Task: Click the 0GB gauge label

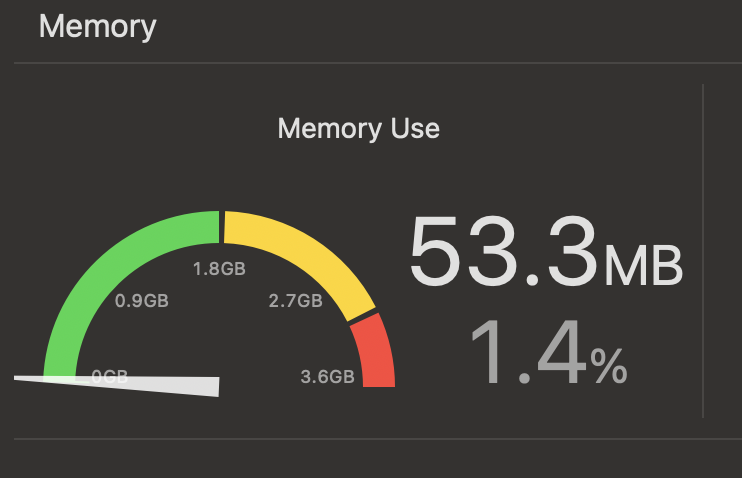Action: [110, 377]
